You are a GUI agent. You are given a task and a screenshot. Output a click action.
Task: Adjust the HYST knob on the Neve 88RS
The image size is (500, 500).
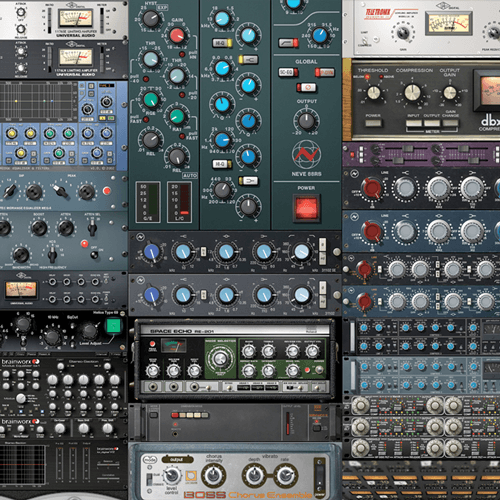[151, 19]
